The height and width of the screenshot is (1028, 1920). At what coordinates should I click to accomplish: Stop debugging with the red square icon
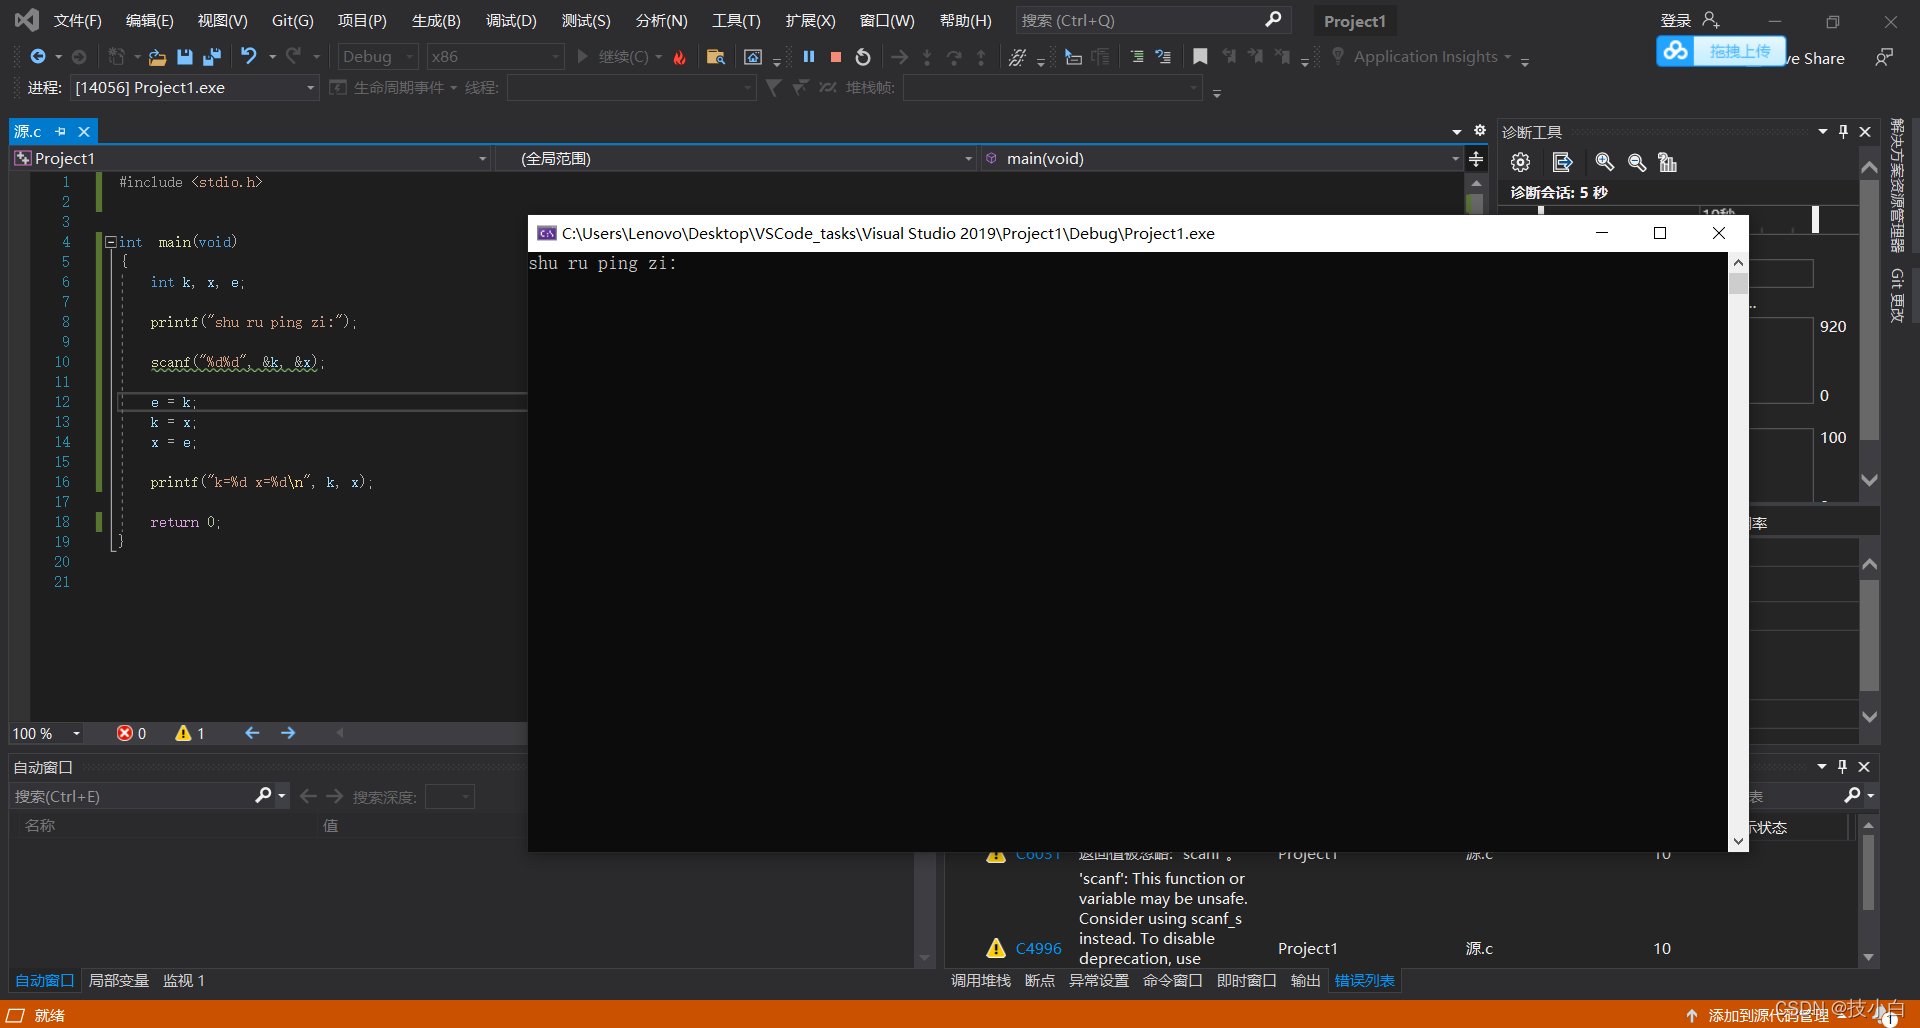(836, 57)
